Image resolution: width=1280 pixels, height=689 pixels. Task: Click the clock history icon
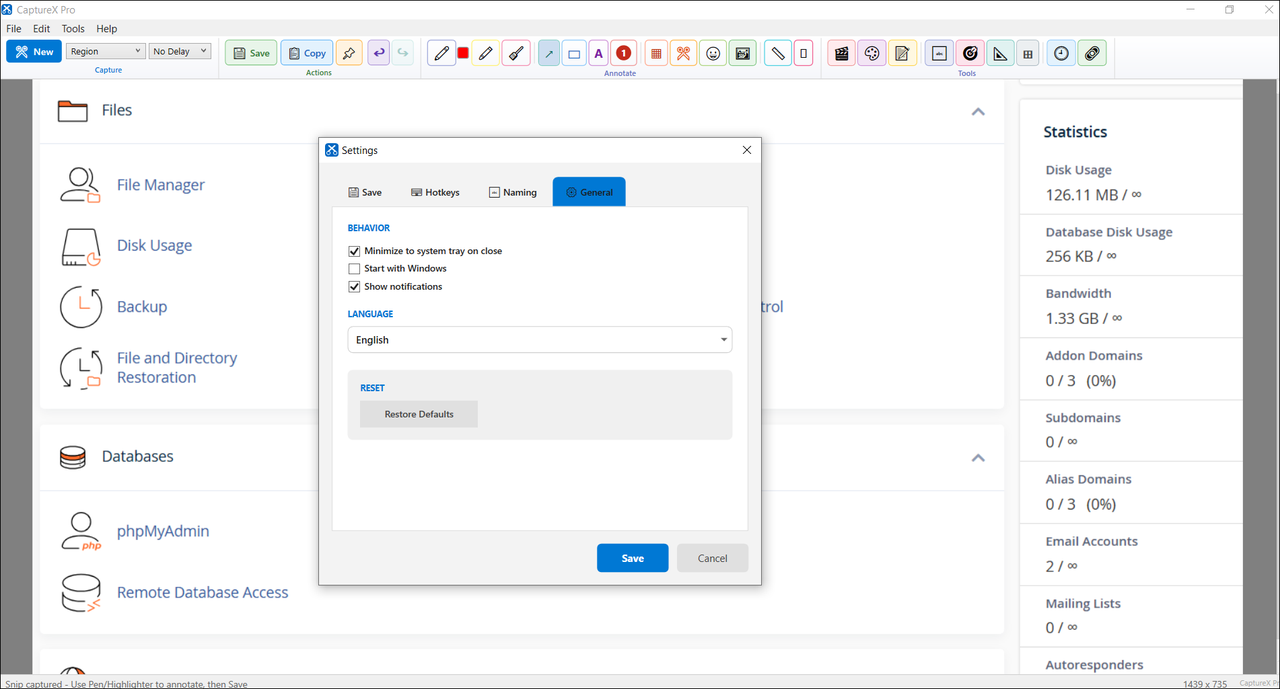click(x=1061, y=53)
